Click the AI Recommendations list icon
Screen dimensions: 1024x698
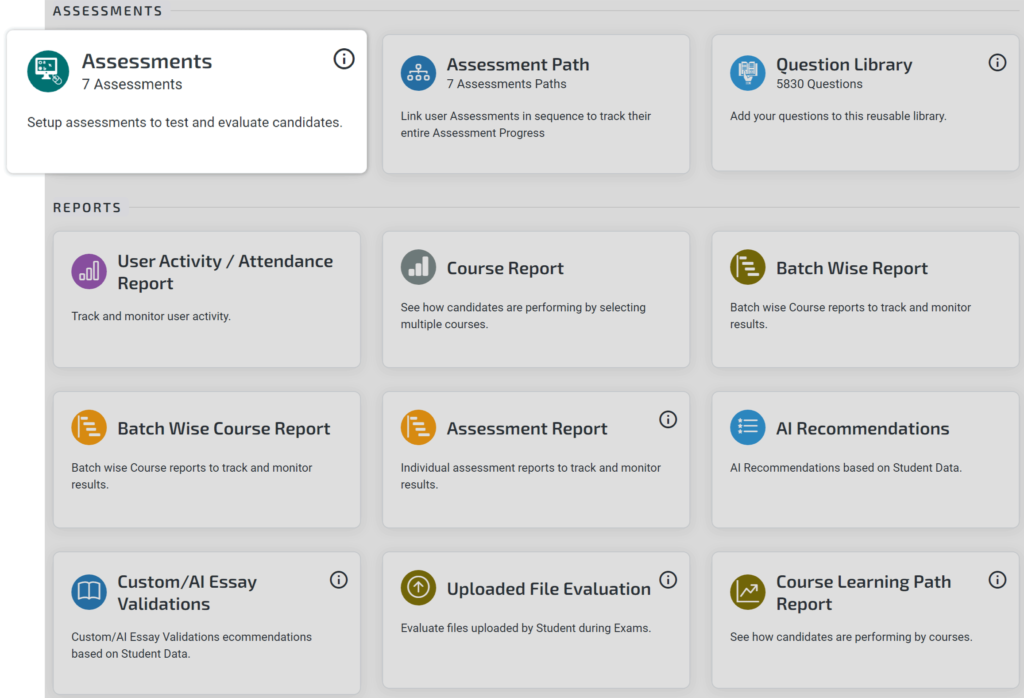point(747,428)
